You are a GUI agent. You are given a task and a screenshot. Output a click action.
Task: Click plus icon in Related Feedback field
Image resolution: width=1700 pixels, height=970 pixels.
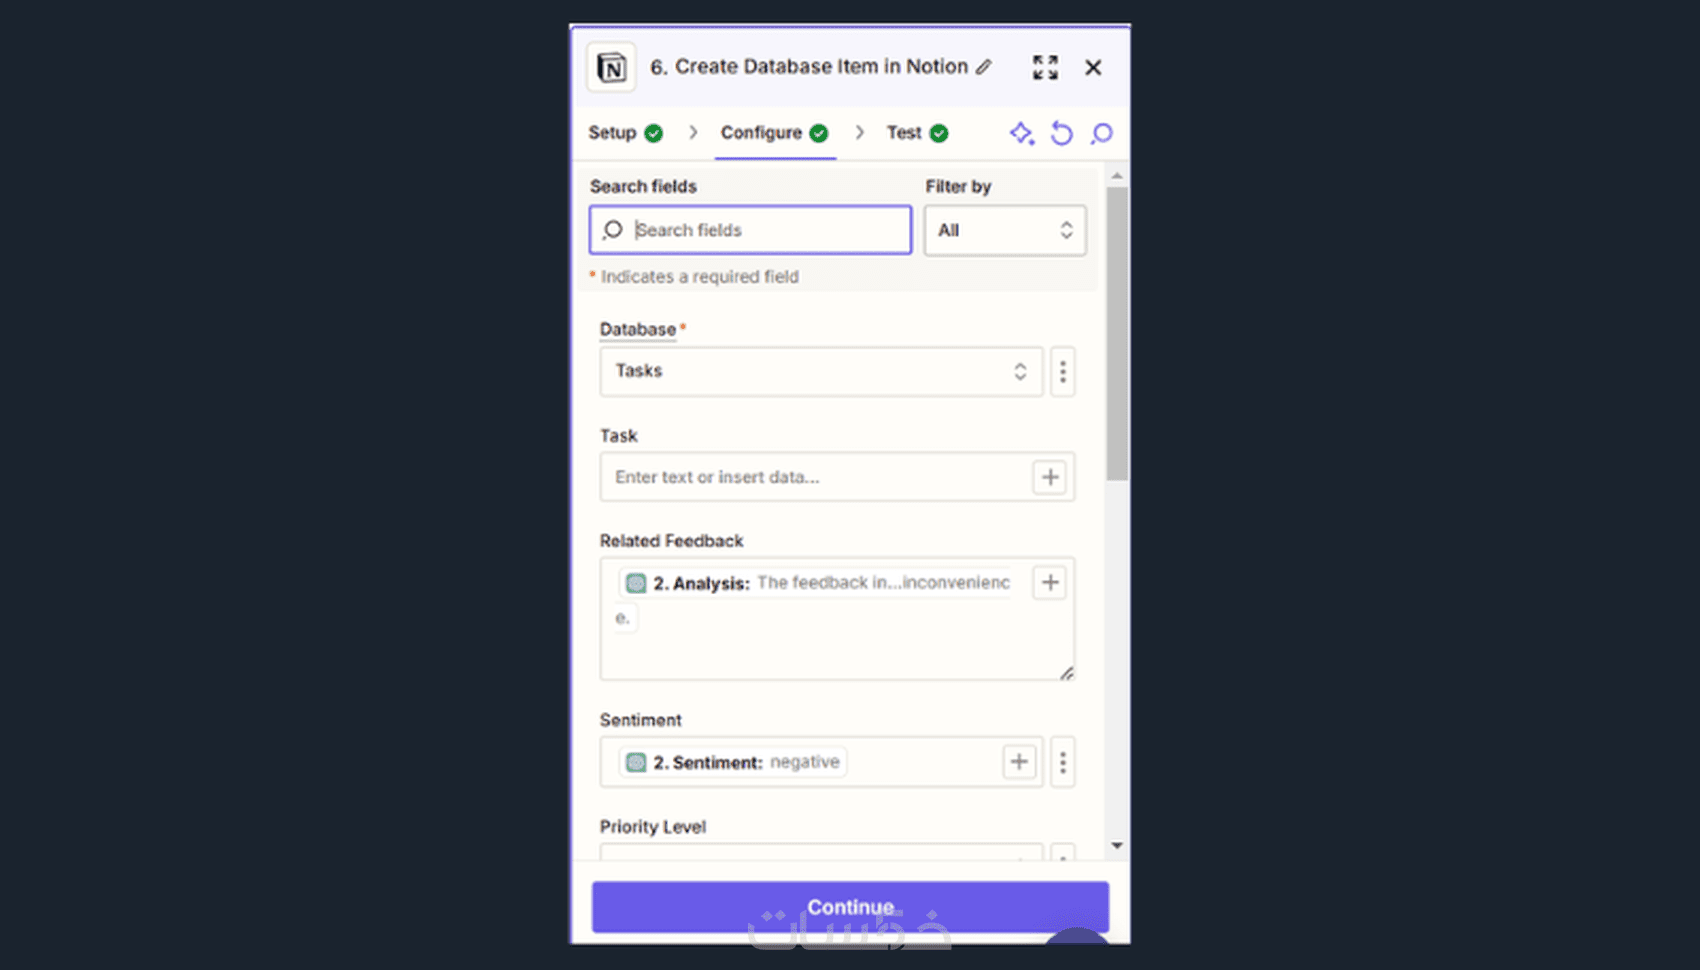1049,582
